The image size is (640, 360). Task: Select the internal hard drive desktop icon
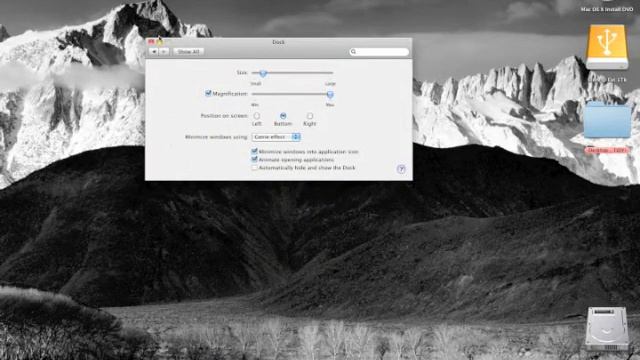pyautogui.click(x=607, y=329)
